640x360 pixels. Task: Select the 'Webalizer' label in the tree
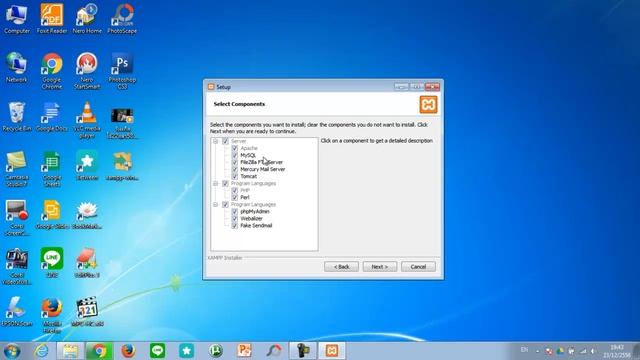pyautogui.click(x=251, y=218)
